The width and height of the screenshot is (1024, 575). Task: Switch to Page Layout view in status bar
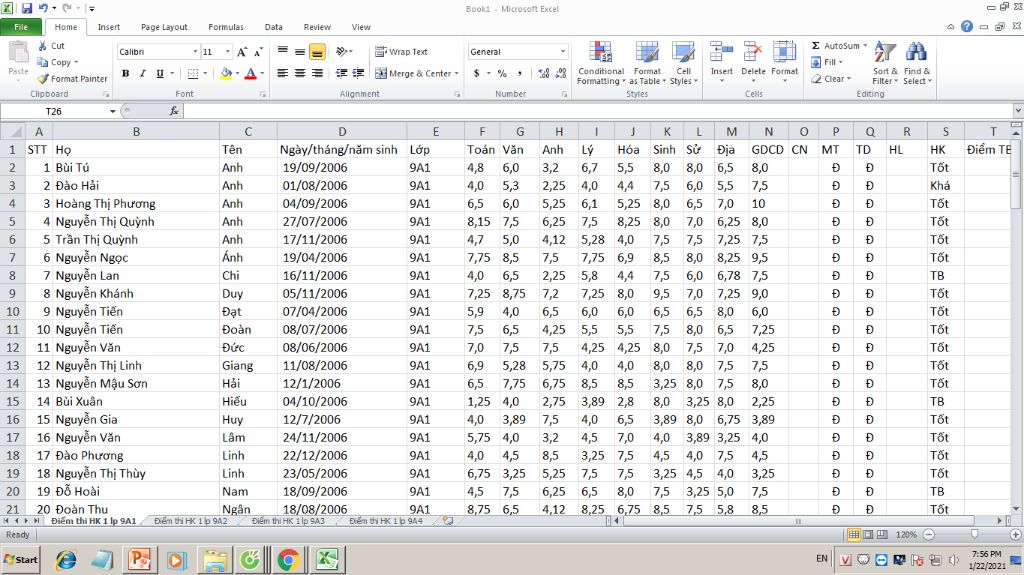tap(868, 534)
